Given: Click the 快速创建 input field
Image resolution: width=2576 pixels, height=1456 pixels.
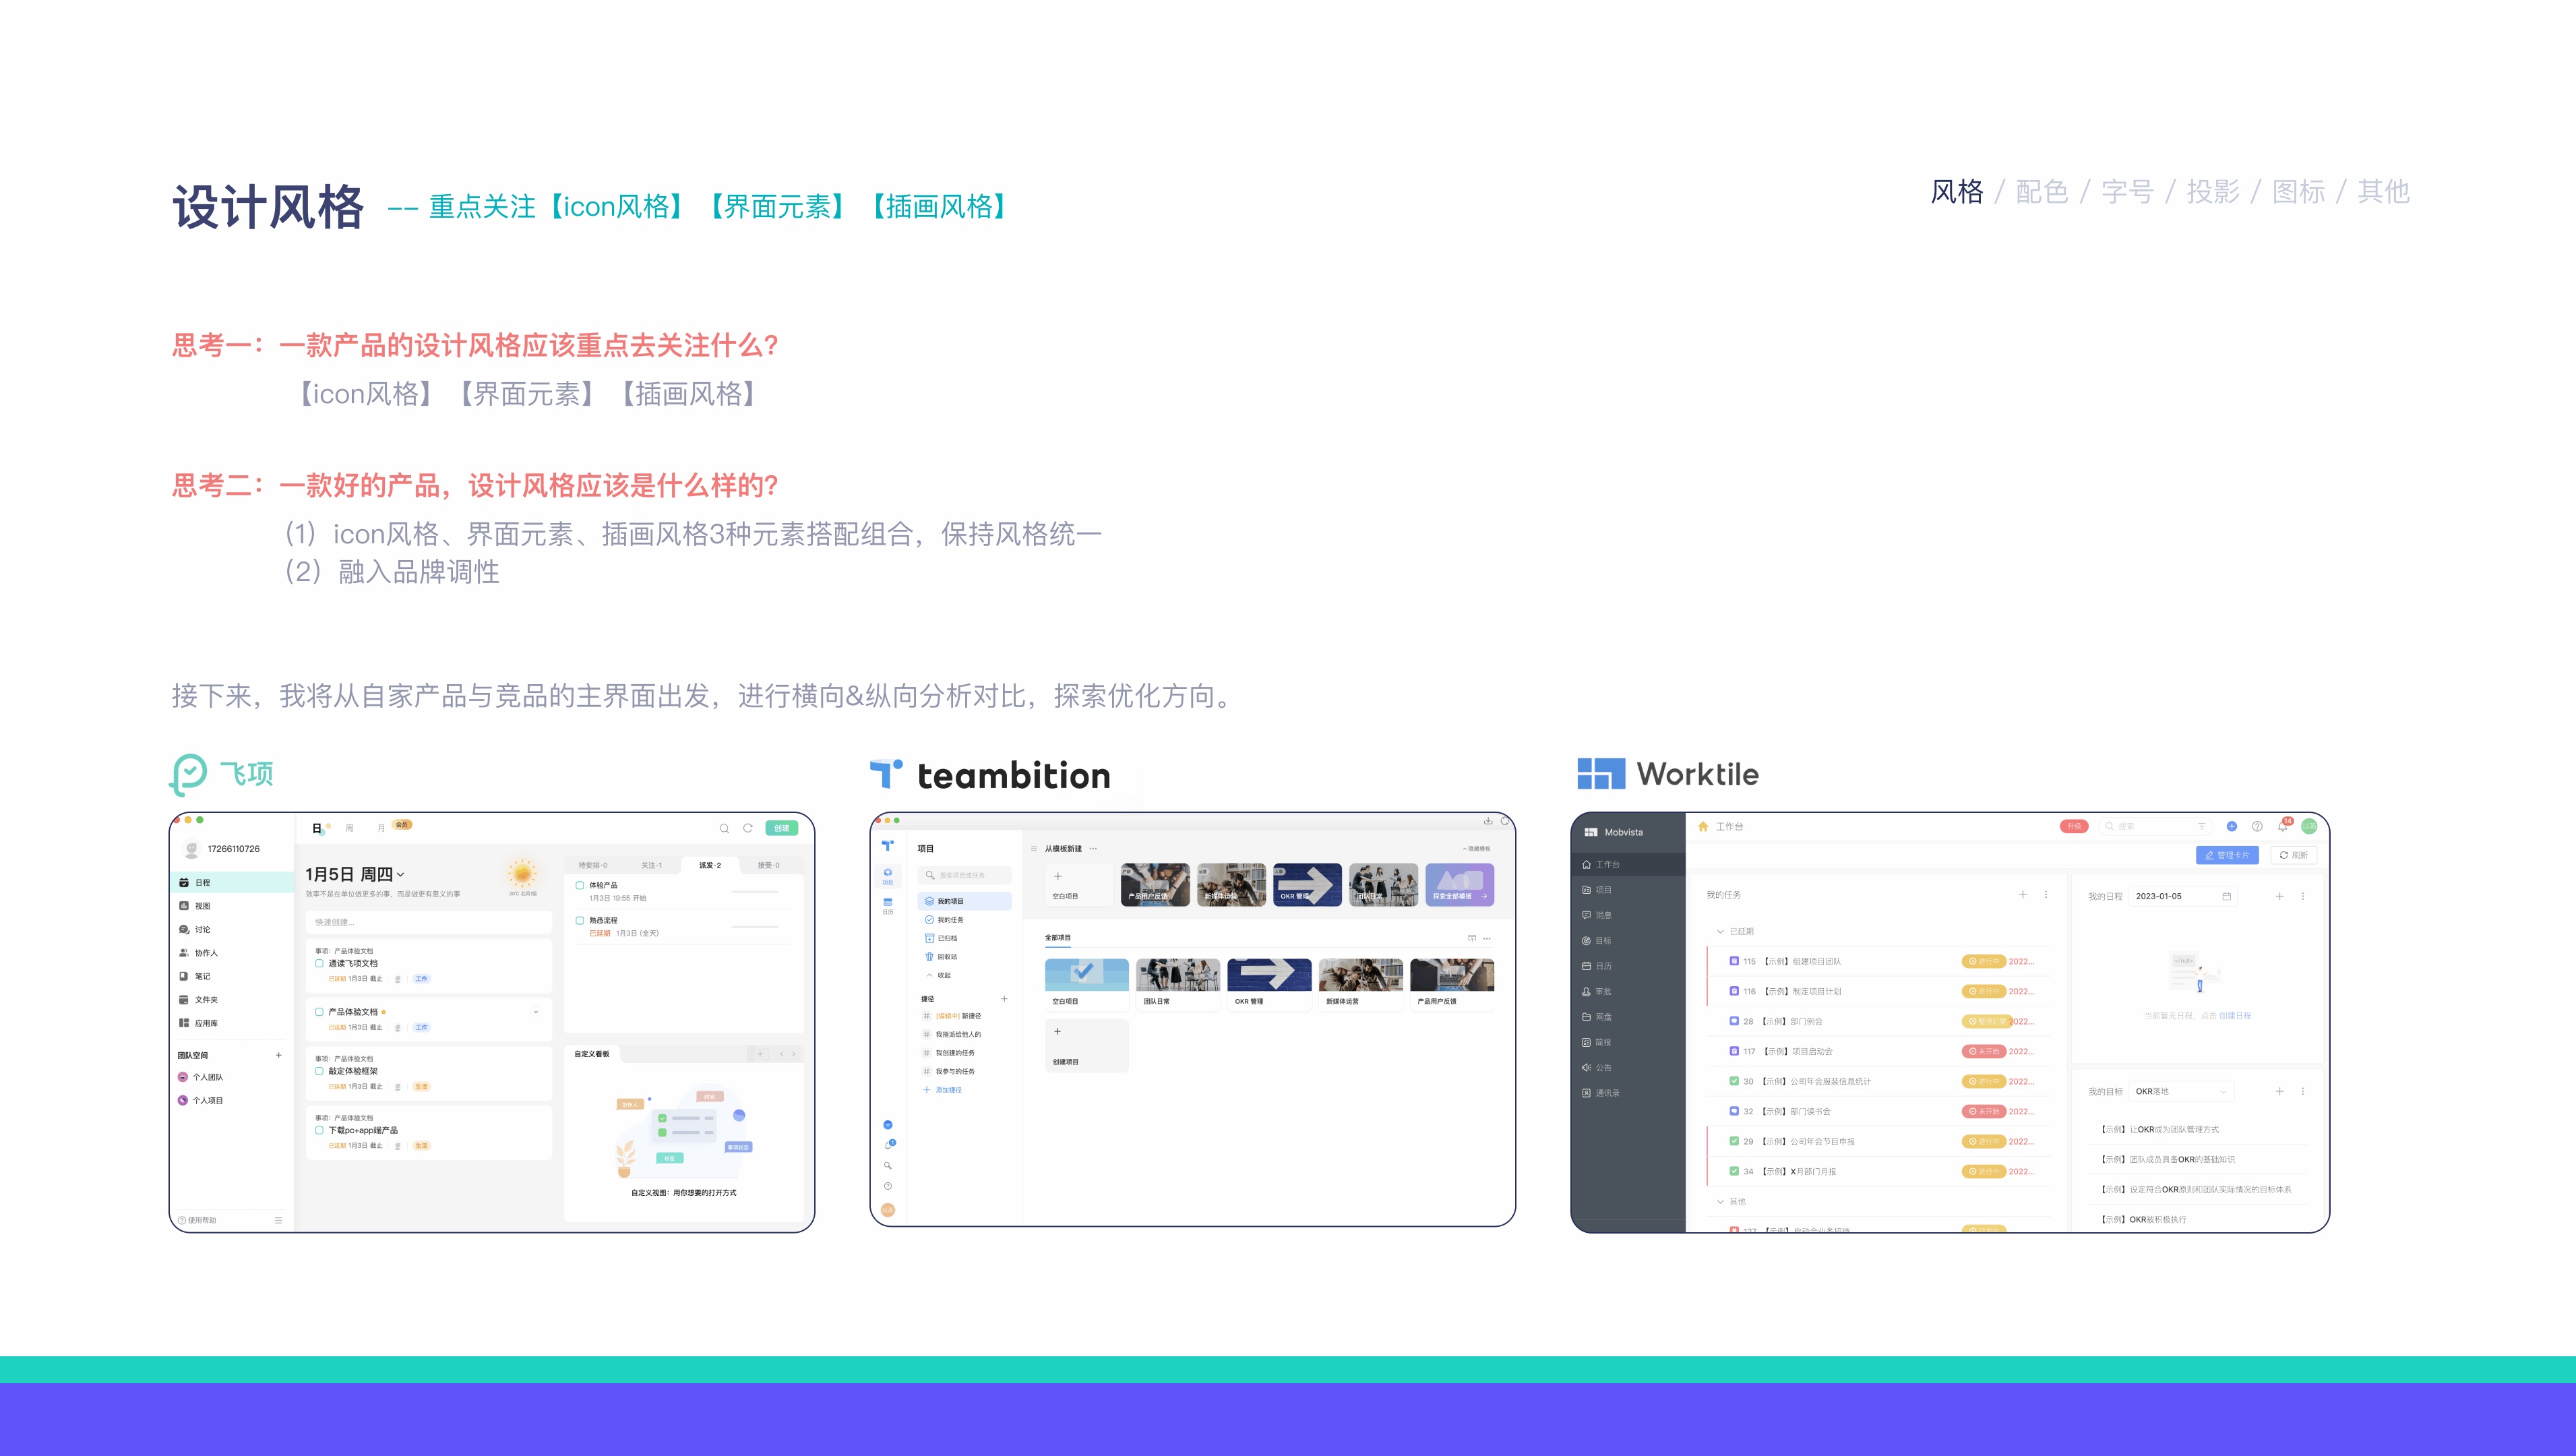Looking at the screenshot, I should 428,922.
